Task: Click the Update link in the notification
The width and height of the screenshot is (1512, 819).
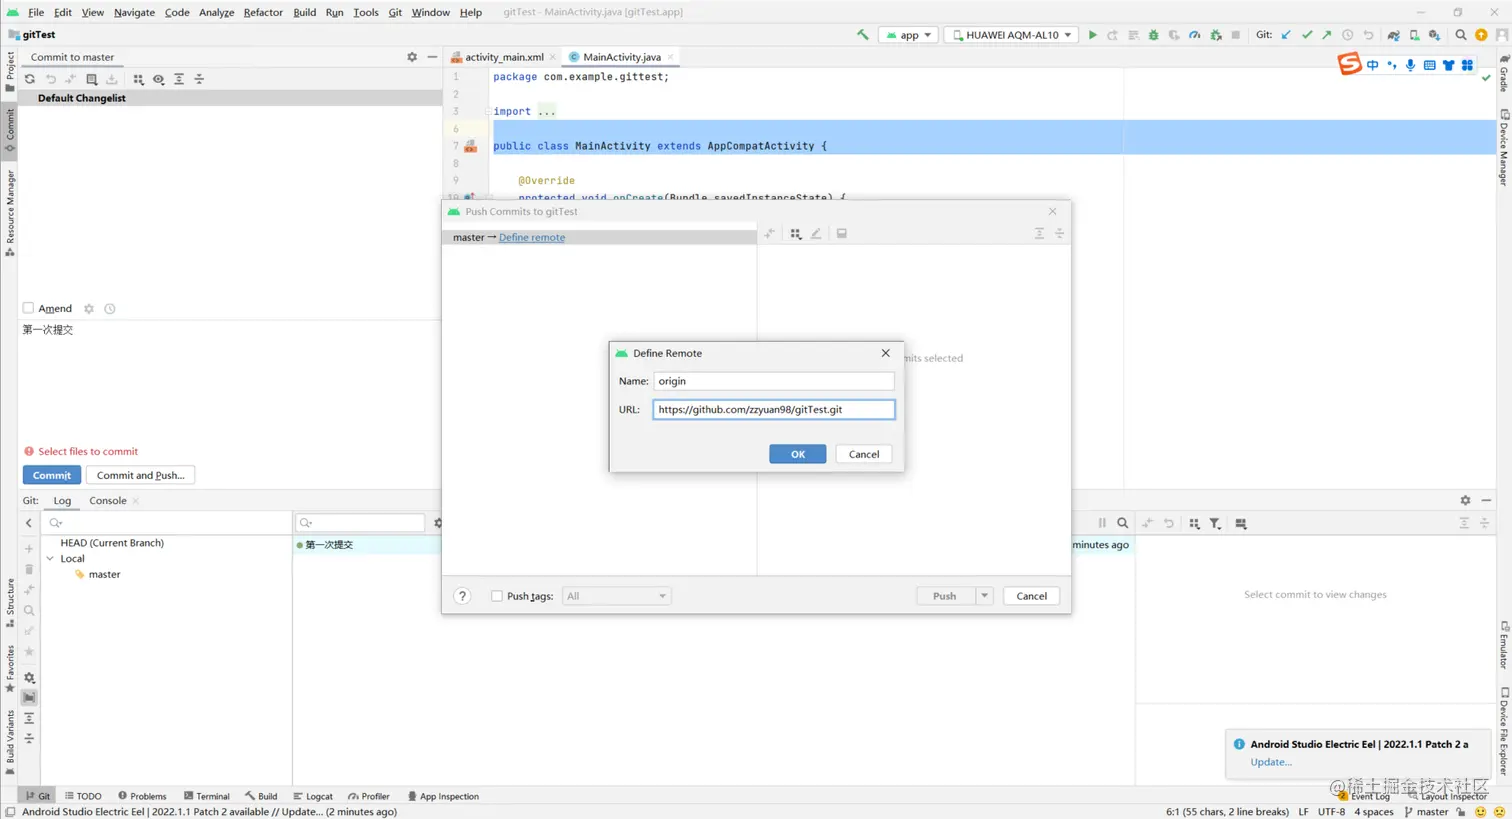Action: coord(1271,762)
